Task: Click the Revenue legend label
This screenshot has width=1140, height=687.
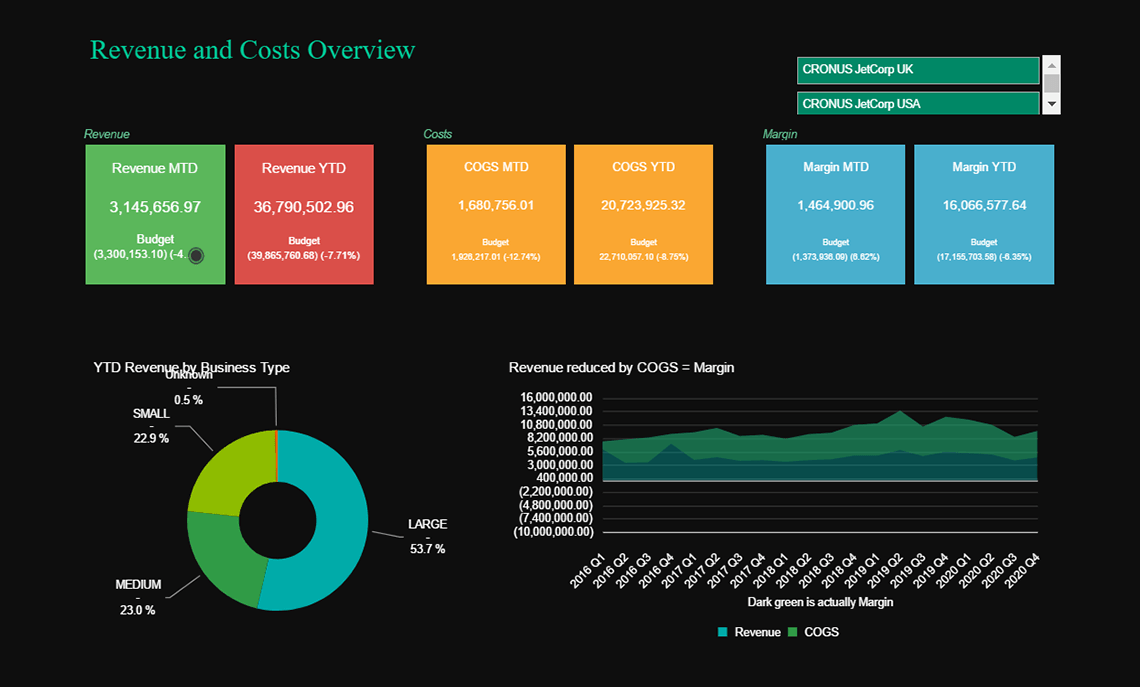Action: [x=757, y=632]
